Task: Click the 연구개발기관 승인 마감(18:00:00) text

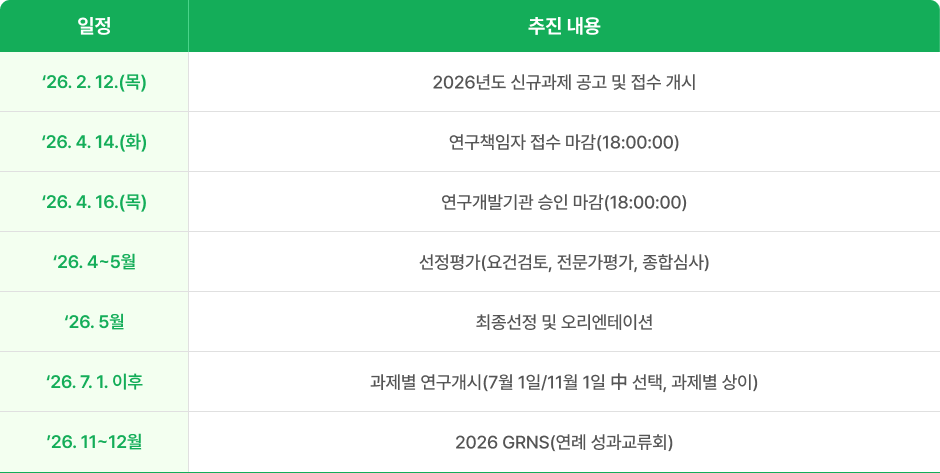Action: pos(564,202)
